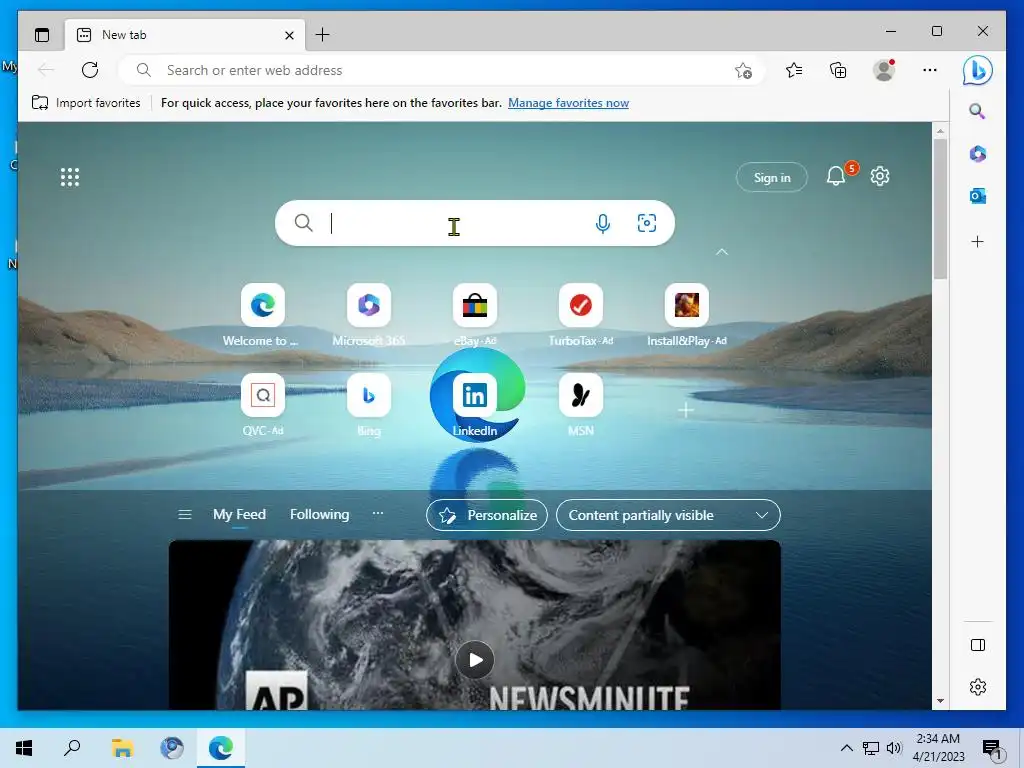
Task: Switch to Following tab
Action: tap(319, 515)
